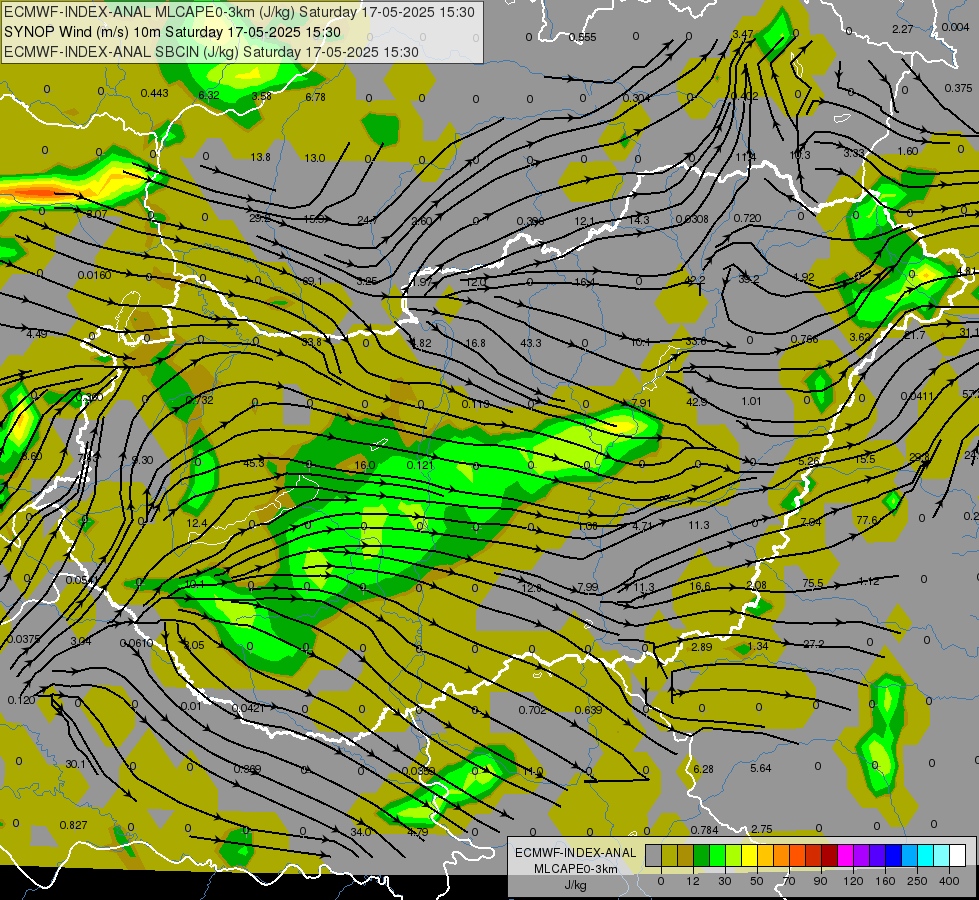
Task: Click the map value 0.639
Action: pos(588,710)
